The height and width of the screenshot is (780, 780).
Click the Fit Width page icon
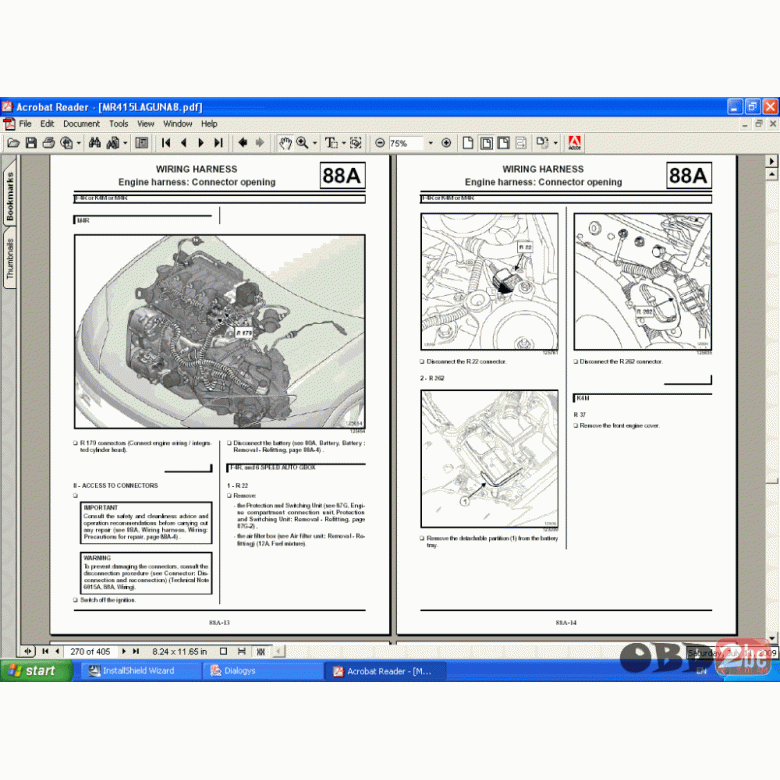(503, 143)
